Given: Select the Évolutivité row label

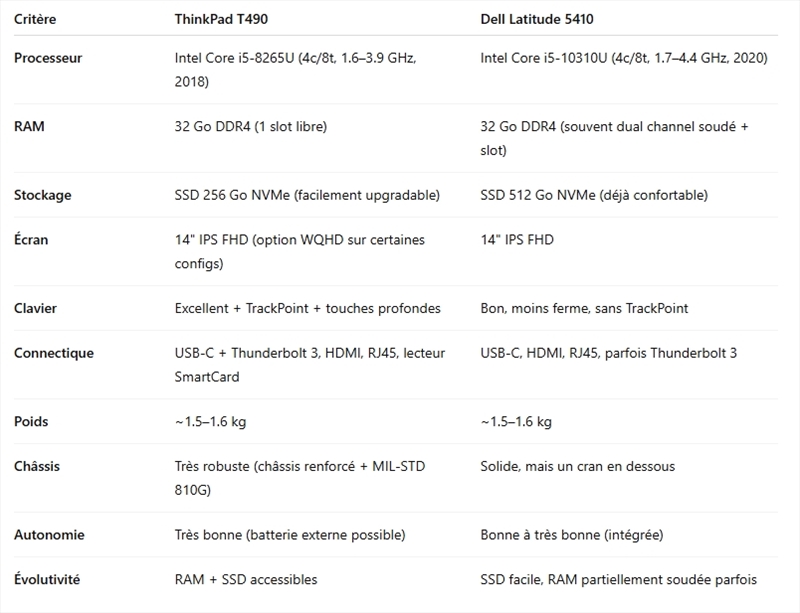Looking at the screenshot, I should [47, 579].
